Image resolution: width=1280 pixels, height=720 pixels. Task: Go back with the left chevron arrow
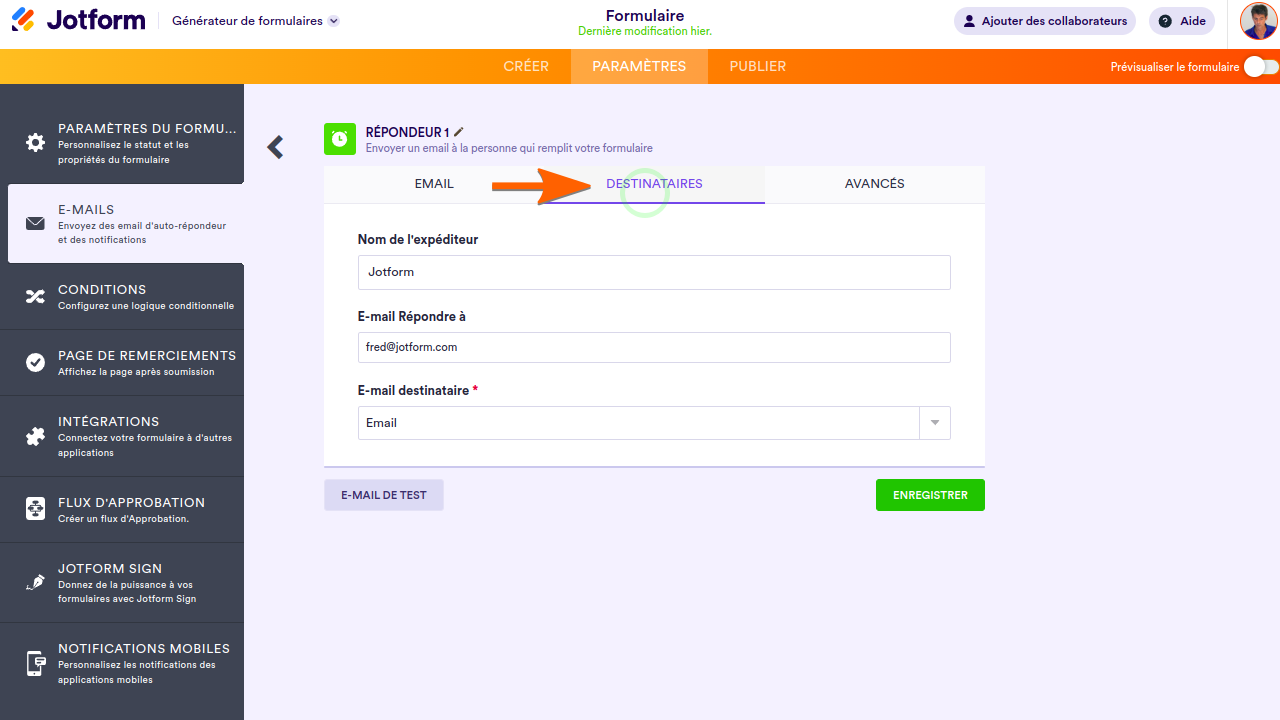pos(275,147)
